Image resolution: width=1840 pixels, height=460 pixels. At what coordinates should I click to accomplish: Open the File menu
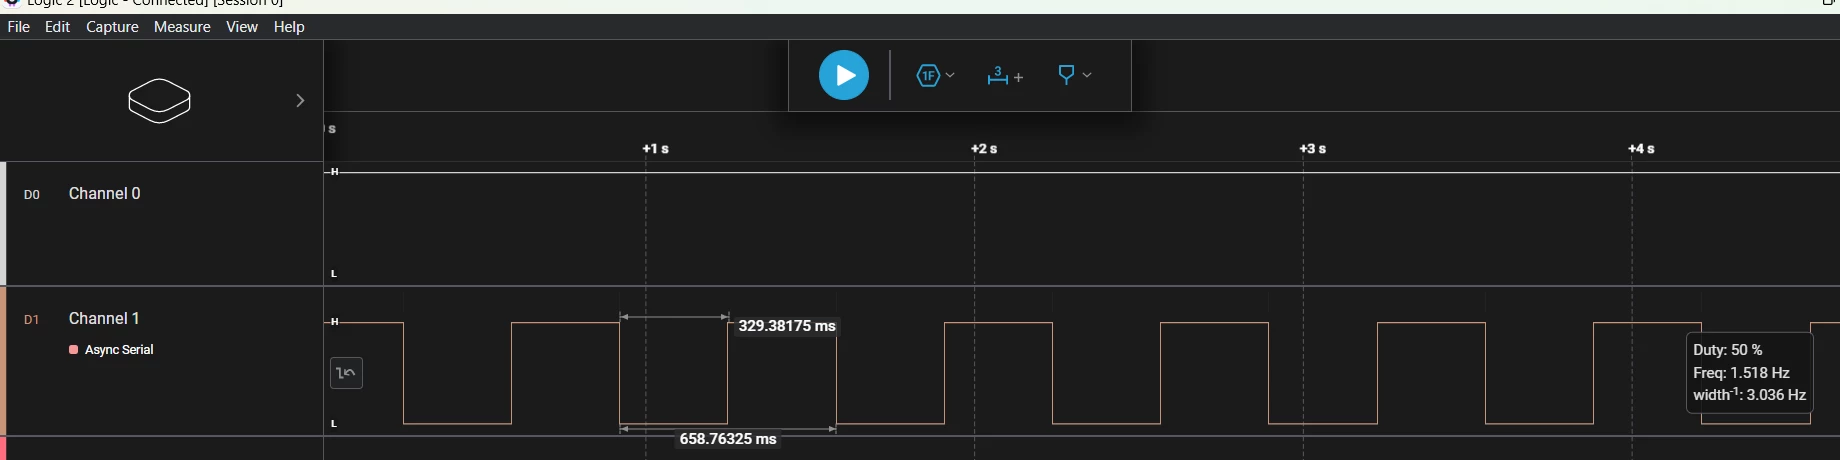pyautogui.click(x=19, y=27)
